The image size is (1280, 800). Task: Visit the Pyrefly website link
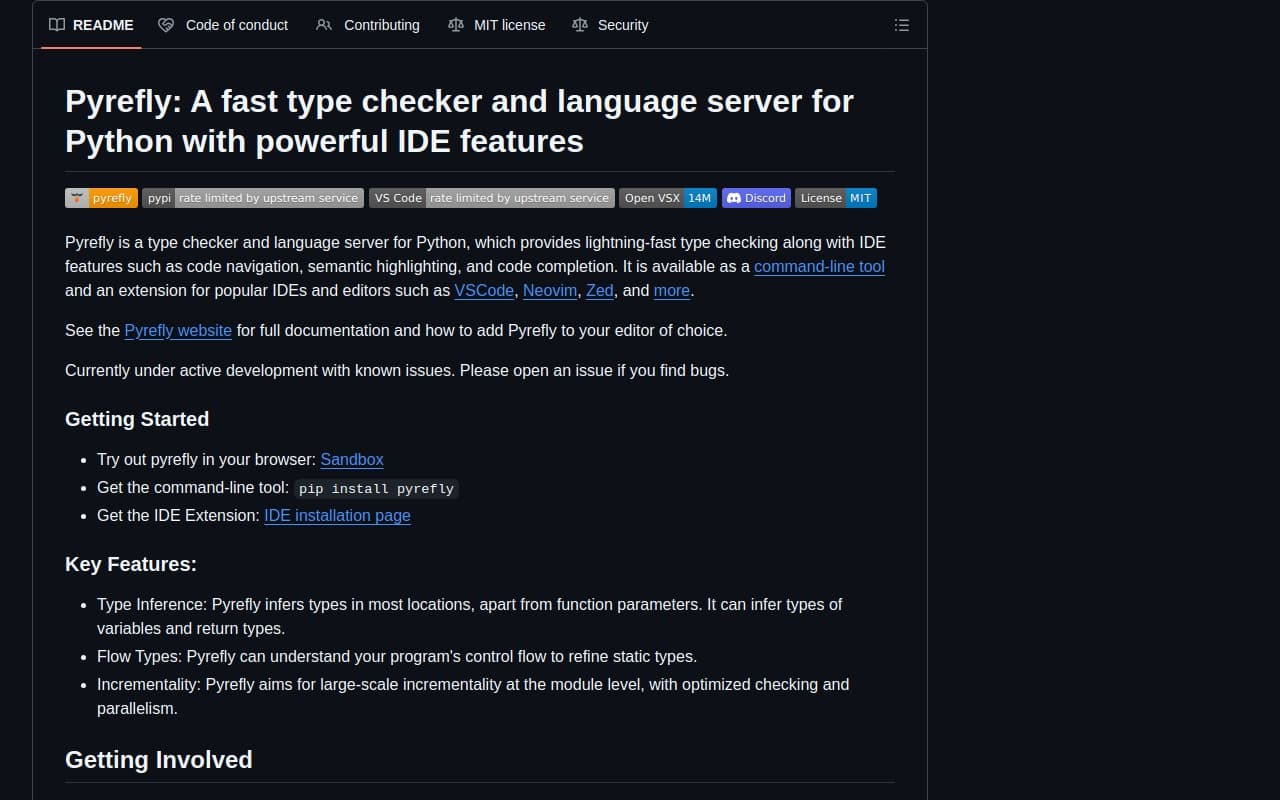(x=177, y=330)
